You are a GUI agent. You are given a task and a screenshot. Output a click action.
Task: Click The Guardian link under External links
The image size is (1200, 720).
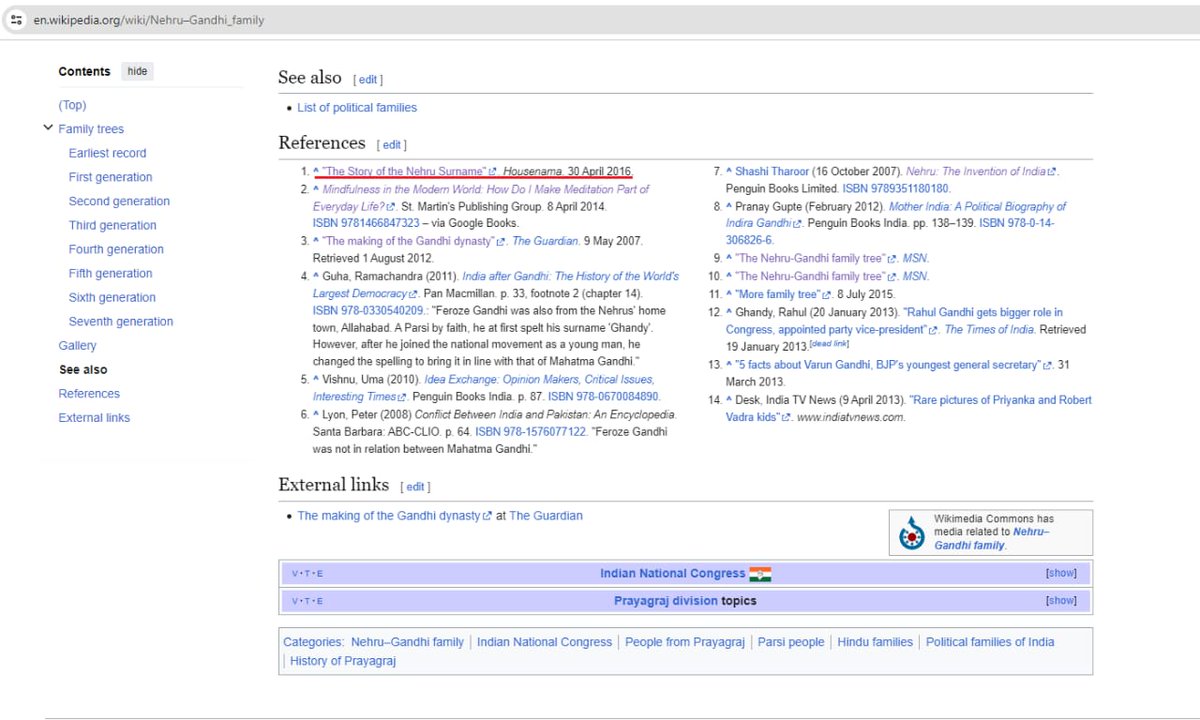[x=546, y=516]
